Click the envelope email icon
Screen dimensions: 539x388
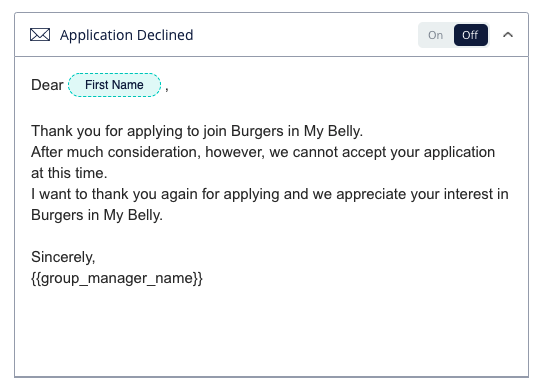(40, 35)
